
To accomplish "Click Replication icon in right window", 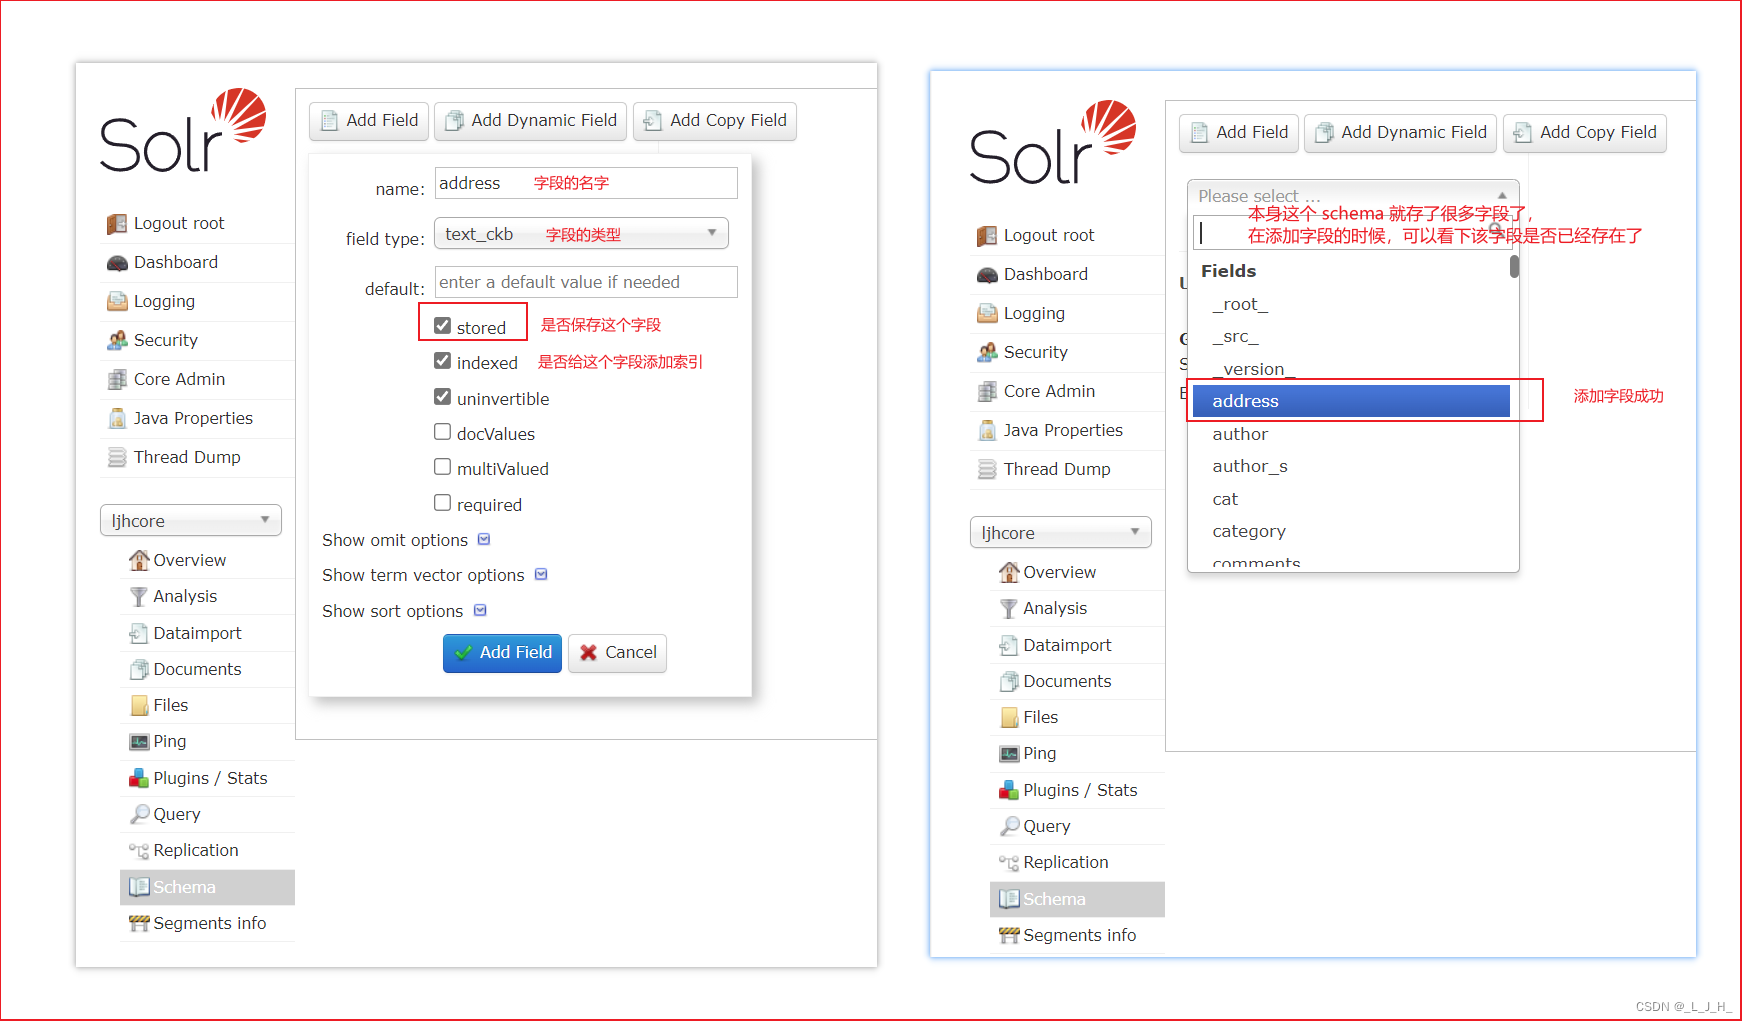I will (x=1009, y=863).
